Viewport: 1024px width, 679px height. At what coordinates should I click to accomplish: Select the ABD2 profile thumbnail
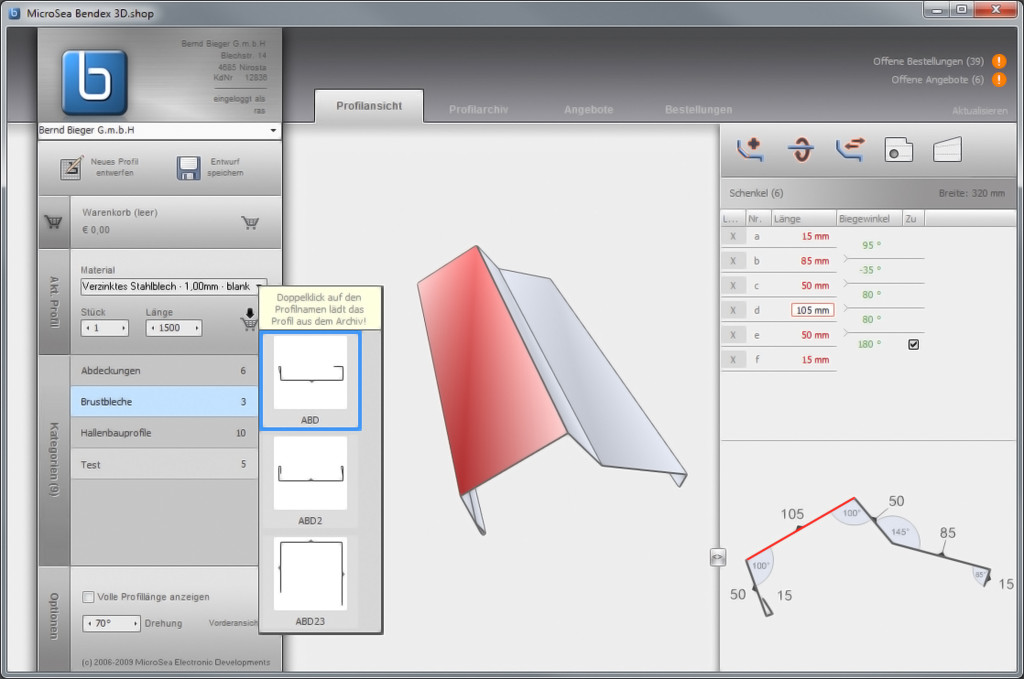pos(310,475)
